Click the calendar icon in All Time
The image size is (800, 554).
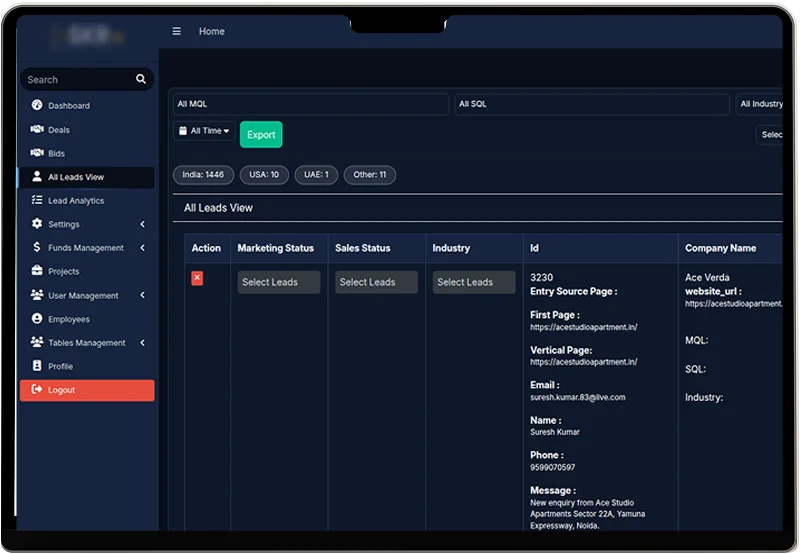183,131
